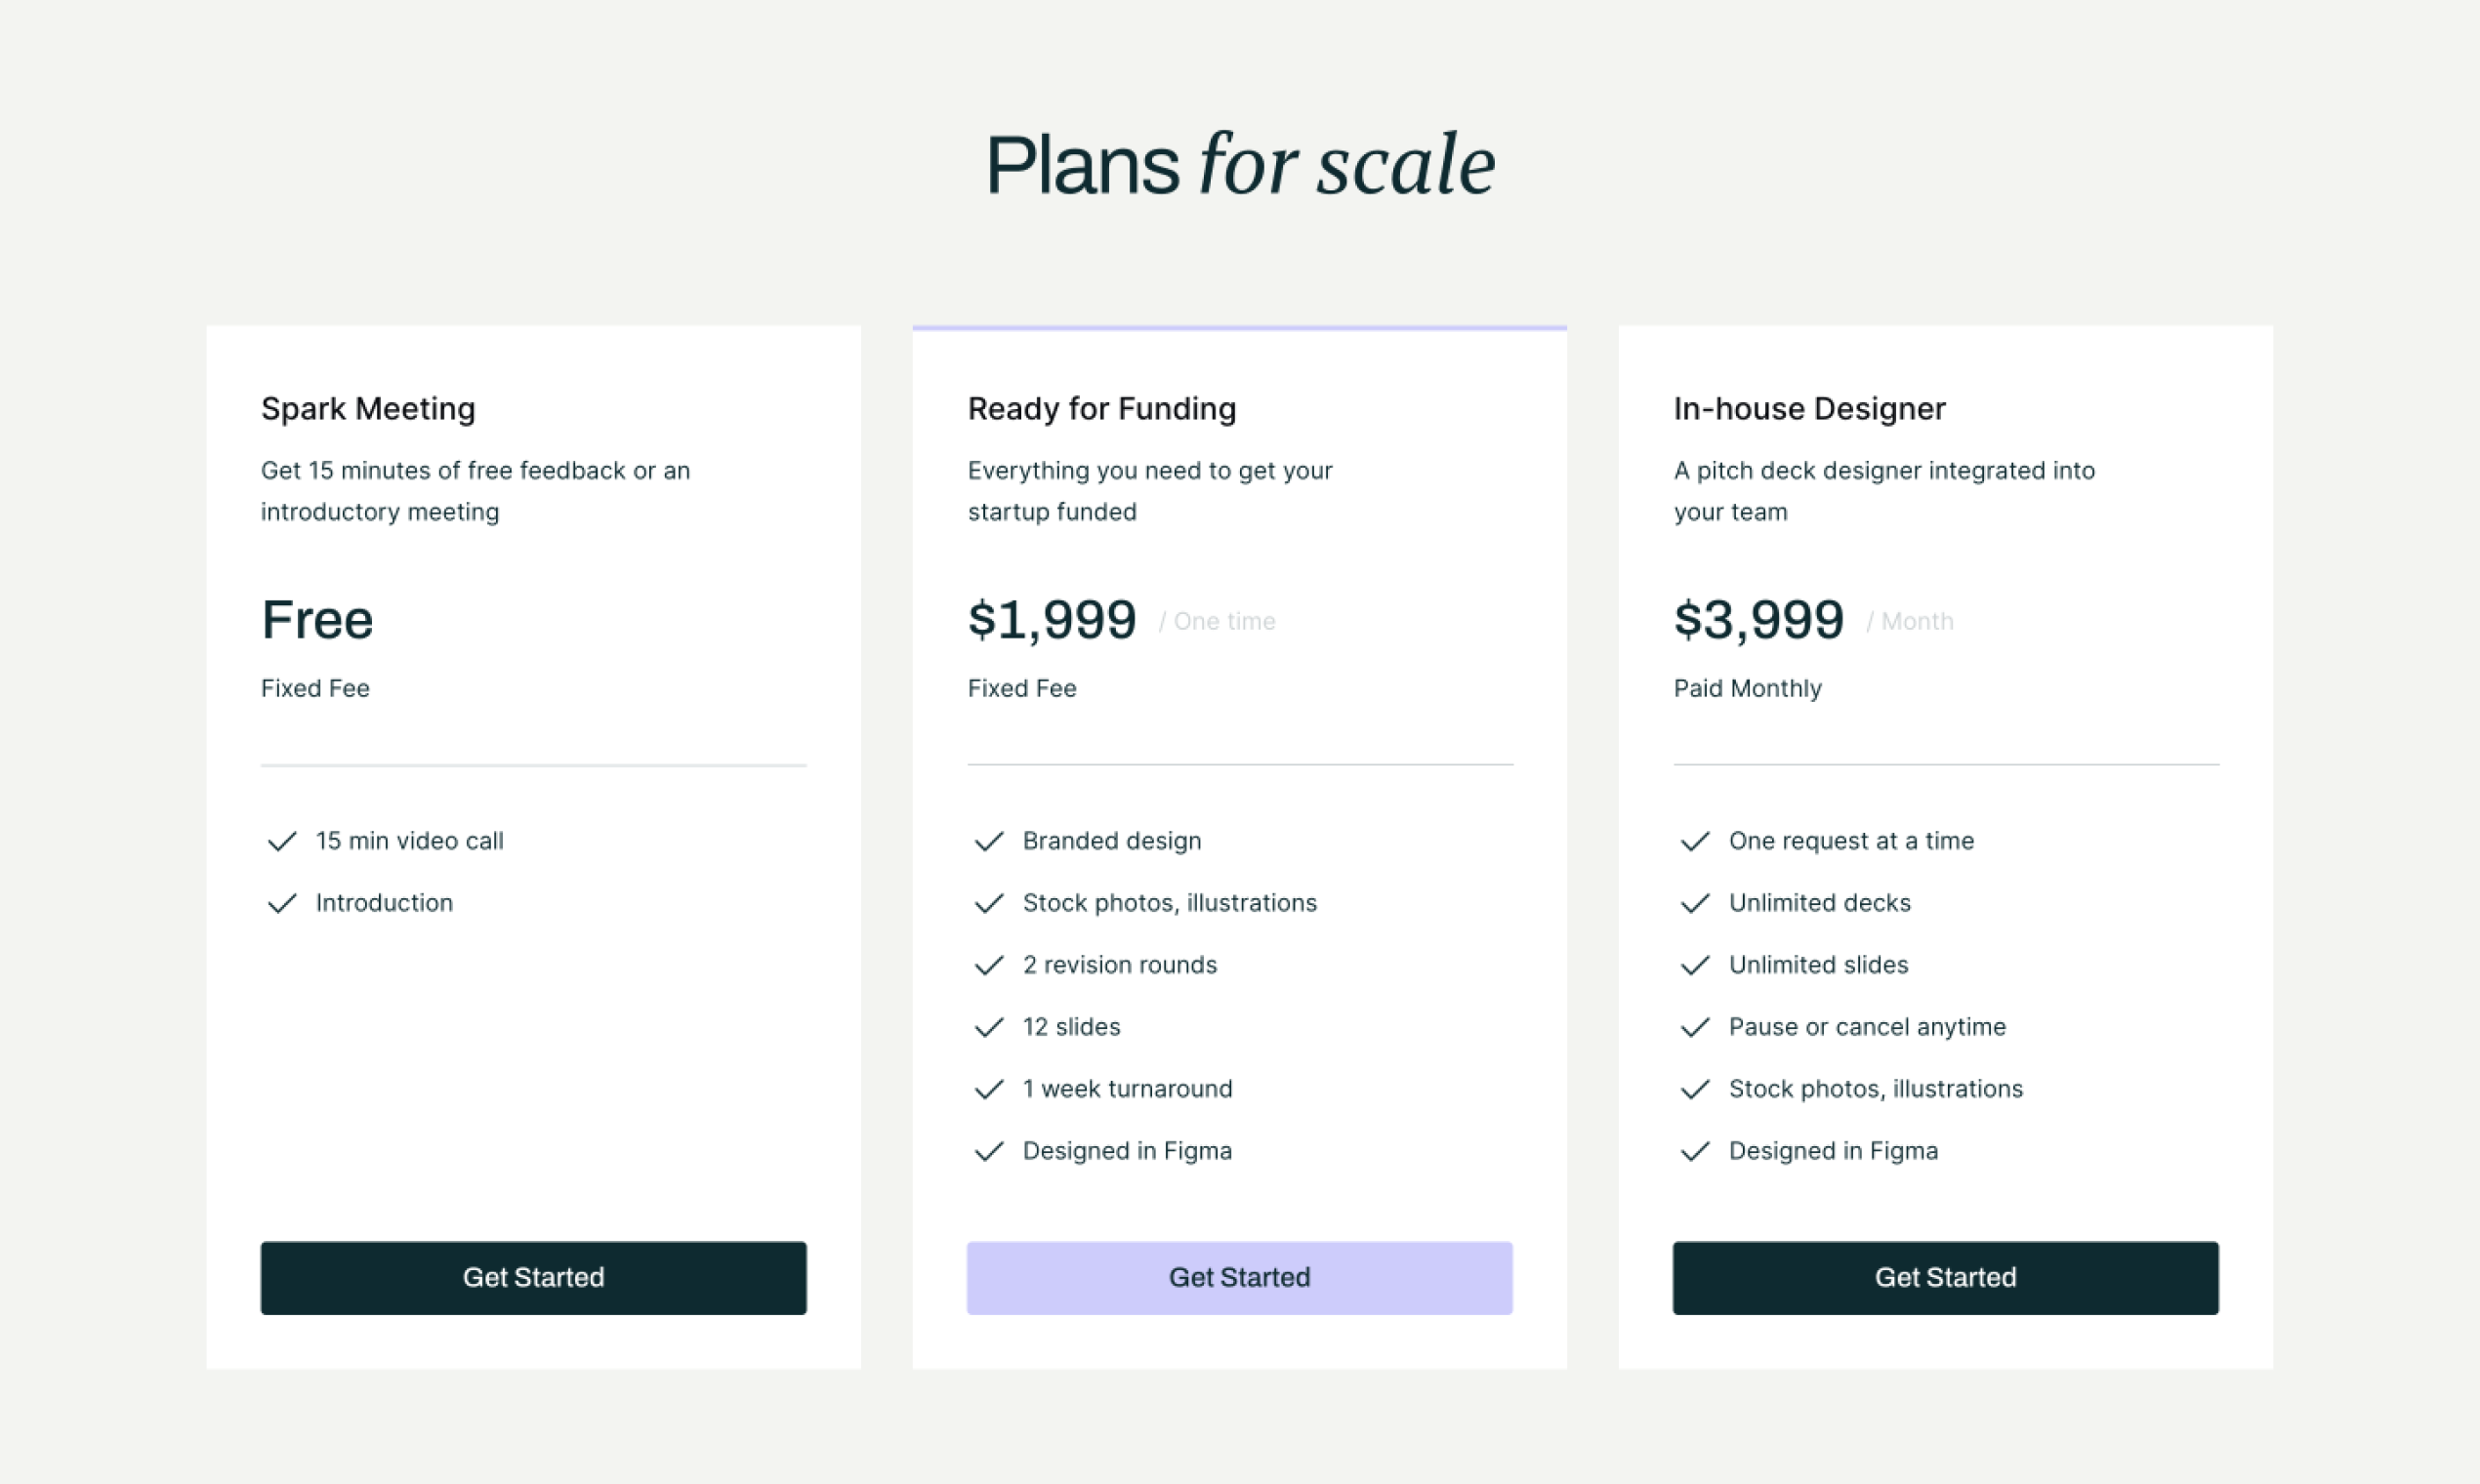2480x1484 pixels.
Task: Click checkmark beside 15 min video call
Action: [x=282, y=841]
